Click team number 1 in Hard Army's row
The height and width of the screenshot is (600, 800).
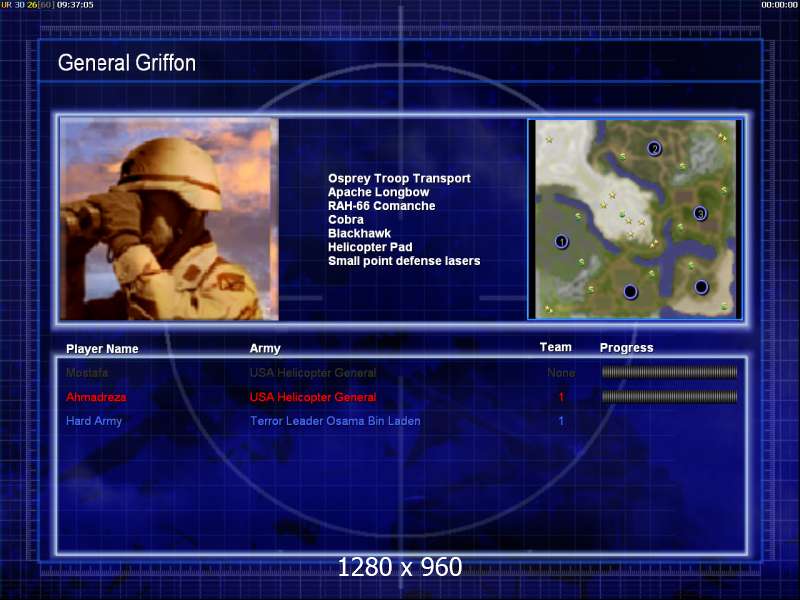(x=561, y=421)
